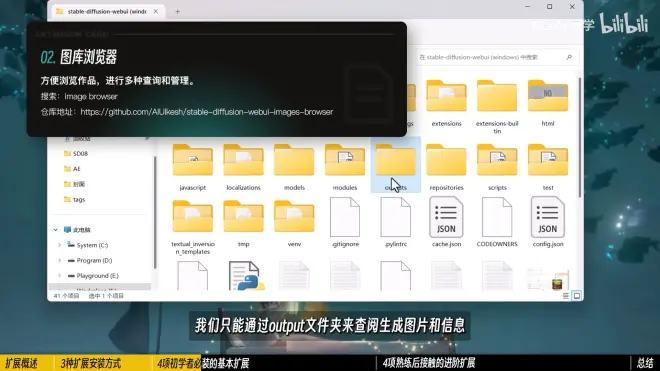
Task: Open the venv folder
Action: click(294, 223)
